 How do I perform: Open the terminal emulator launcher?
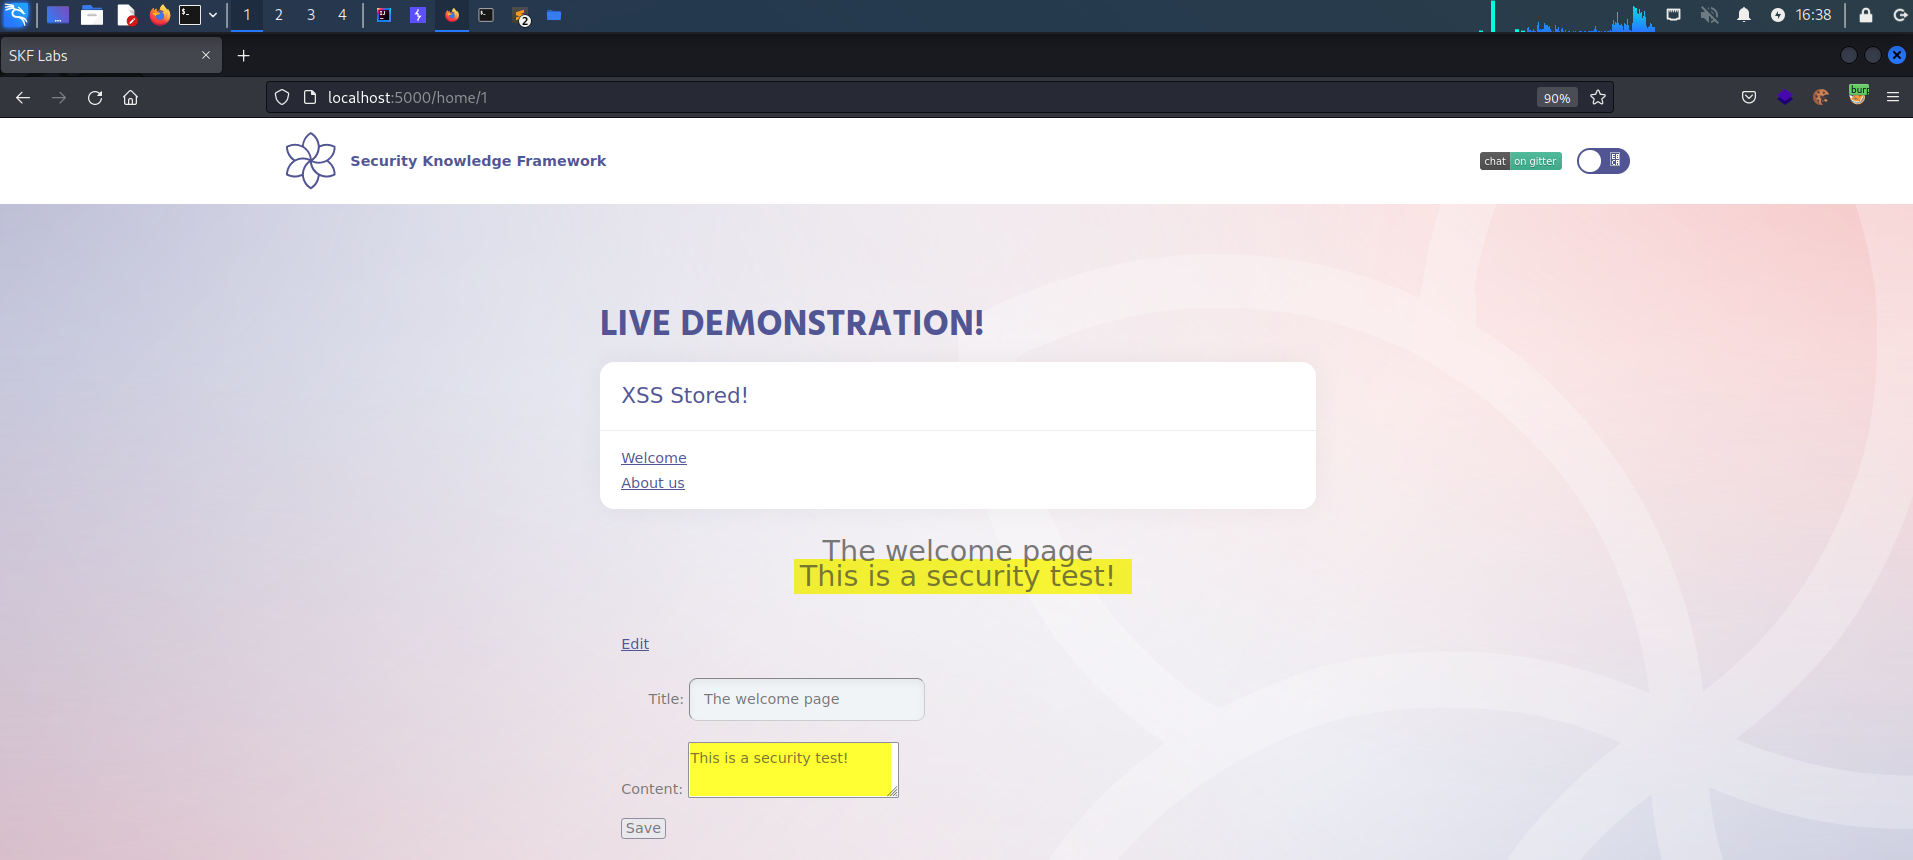coord(190,15)
